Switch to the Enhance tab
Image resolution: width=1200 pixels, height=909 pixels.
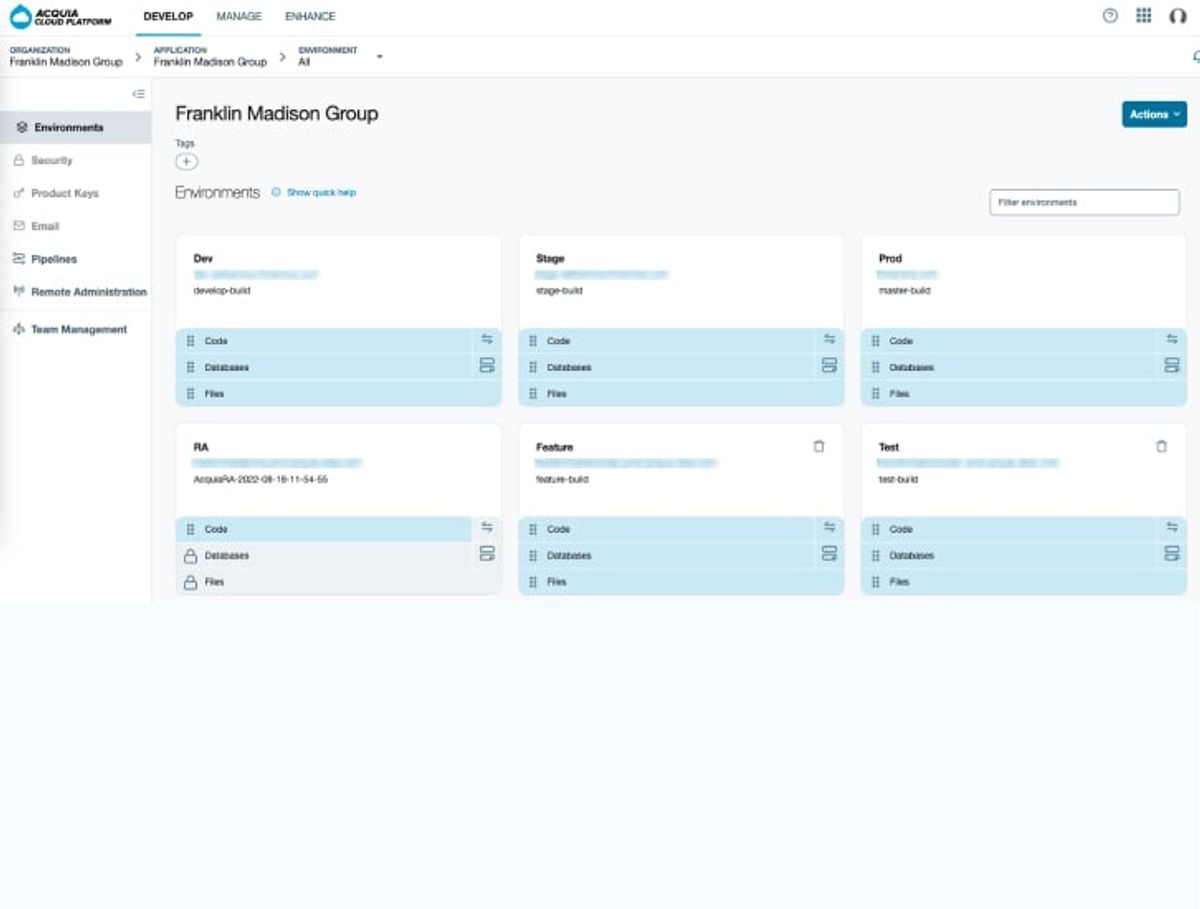pos(310,16)
